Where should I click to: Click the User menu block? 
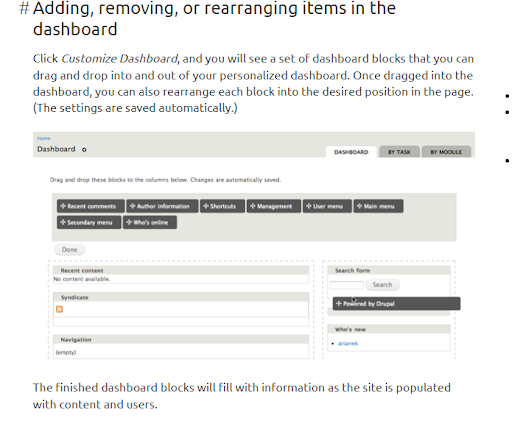coord(327,206)
